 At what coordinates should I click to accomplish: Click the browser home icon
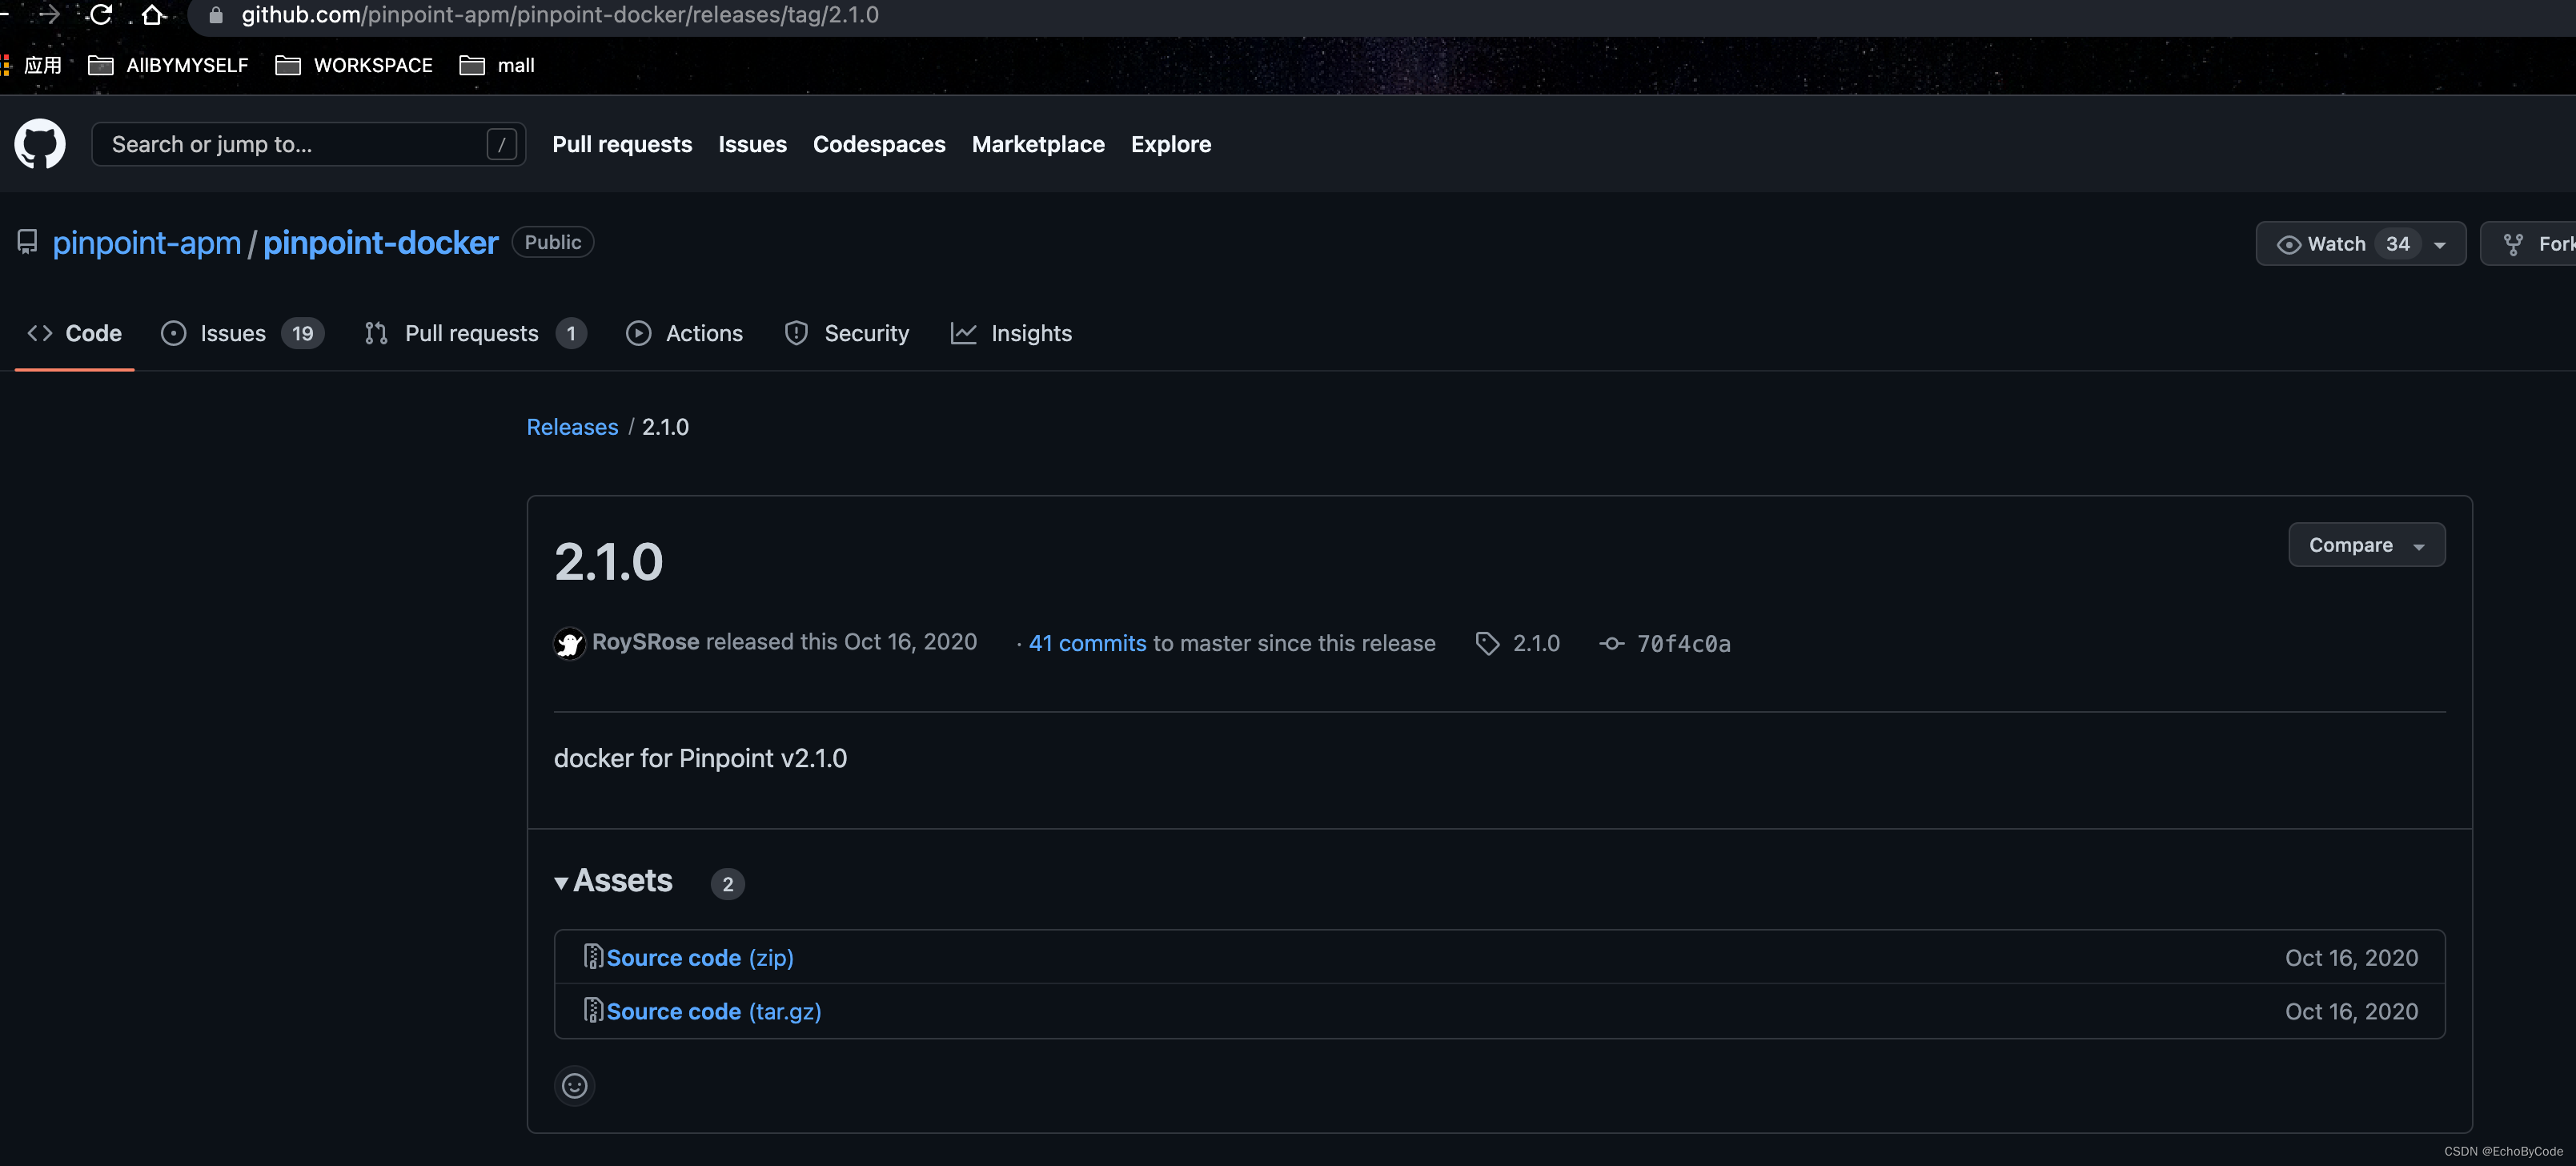tap(152, 15)
